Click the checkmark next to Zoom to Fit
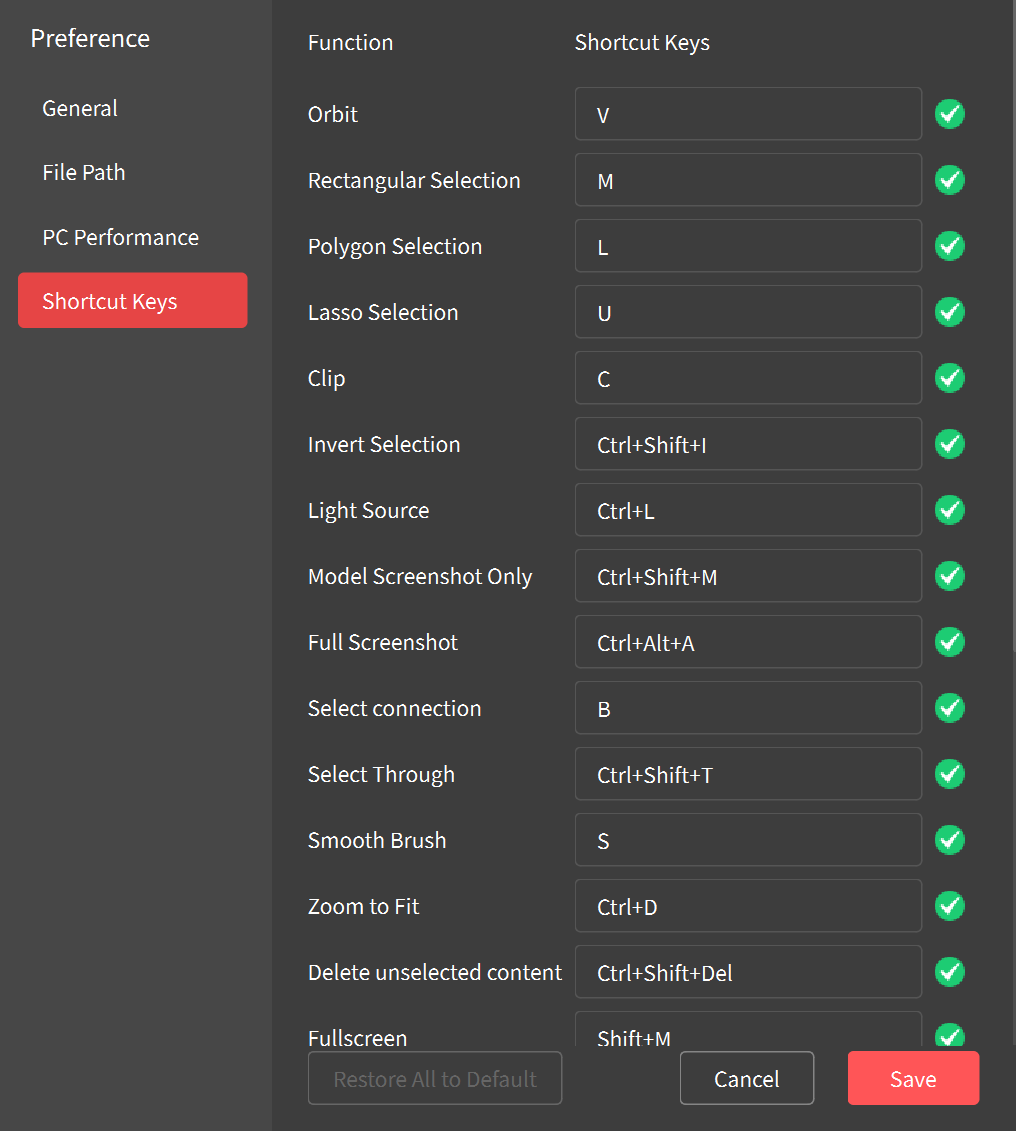 (949, 906)
